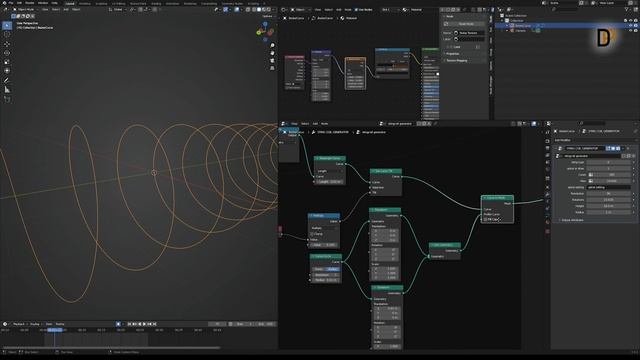Open the Add menu in 3D viewport header
The width and height of the screenshot is (640, 360).
[x=66, y=9]
